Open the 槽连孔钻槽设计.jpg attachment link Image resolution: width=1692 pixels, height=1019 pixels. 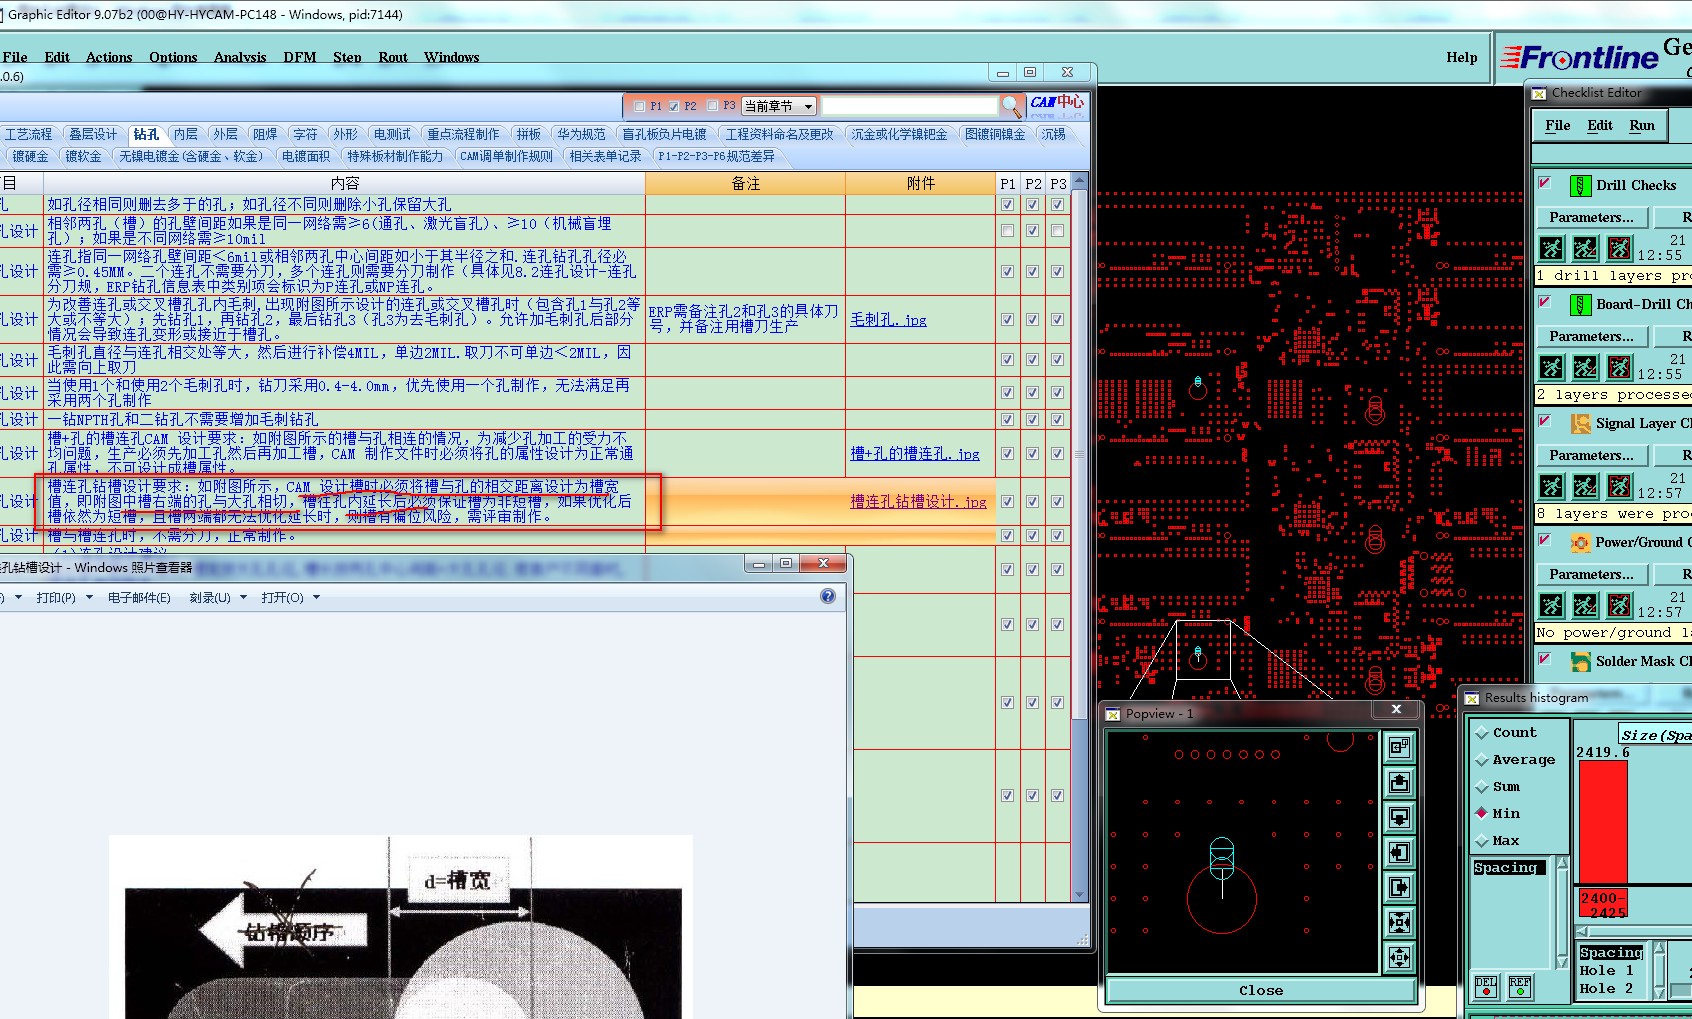918,502
